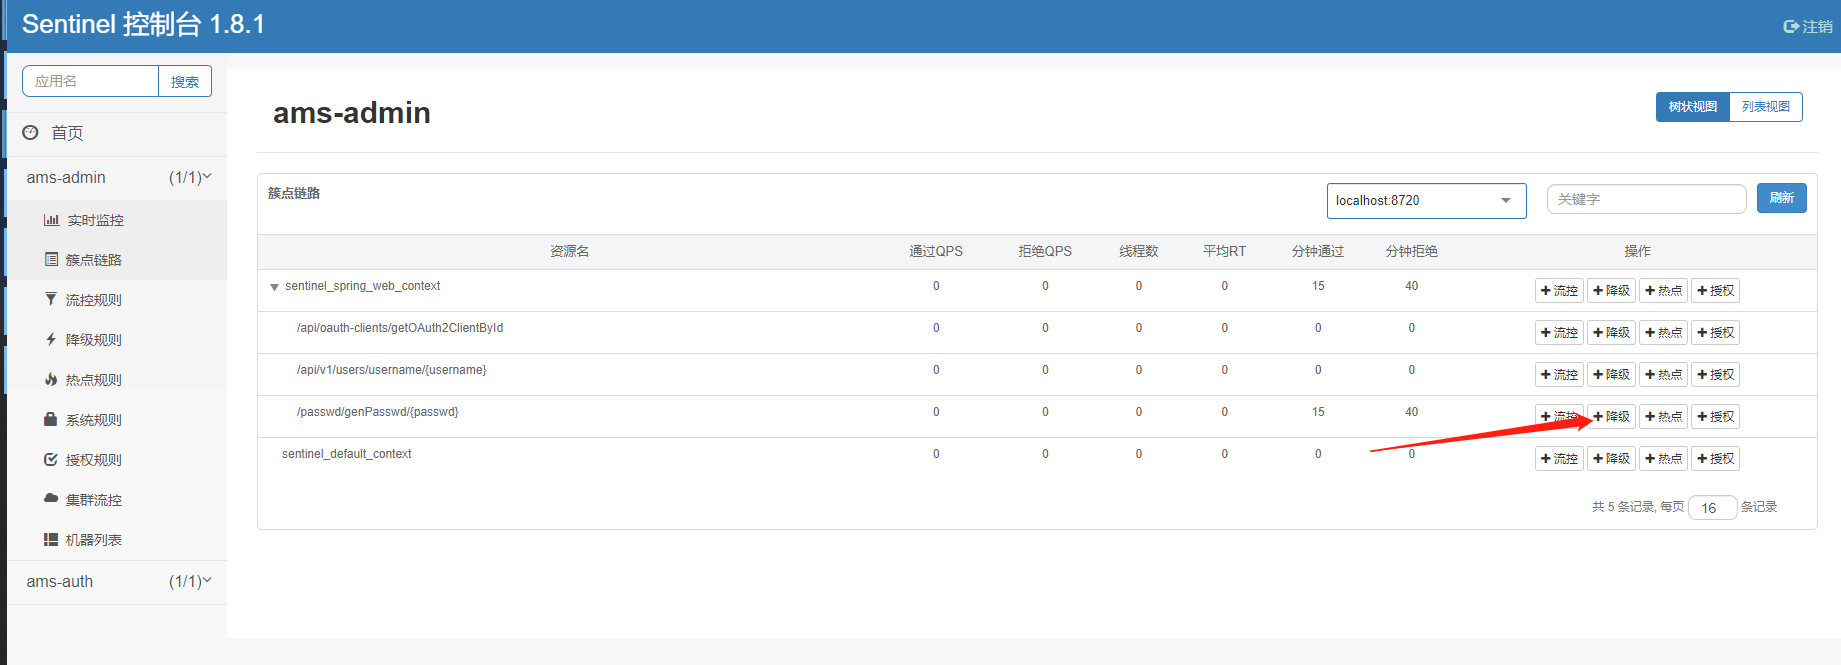Open the localhost:8720 machine dropdown
Viewport: 1841px width, 665px height.
[1426, 201]
